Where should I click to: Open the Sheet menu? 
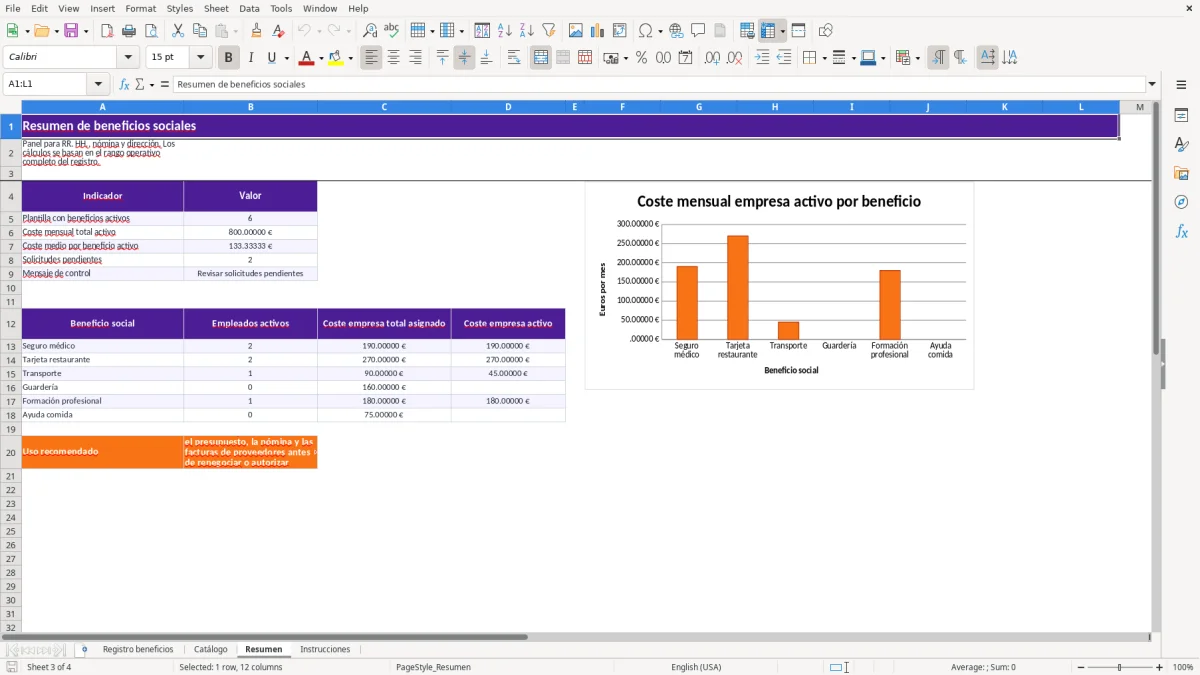216,8
